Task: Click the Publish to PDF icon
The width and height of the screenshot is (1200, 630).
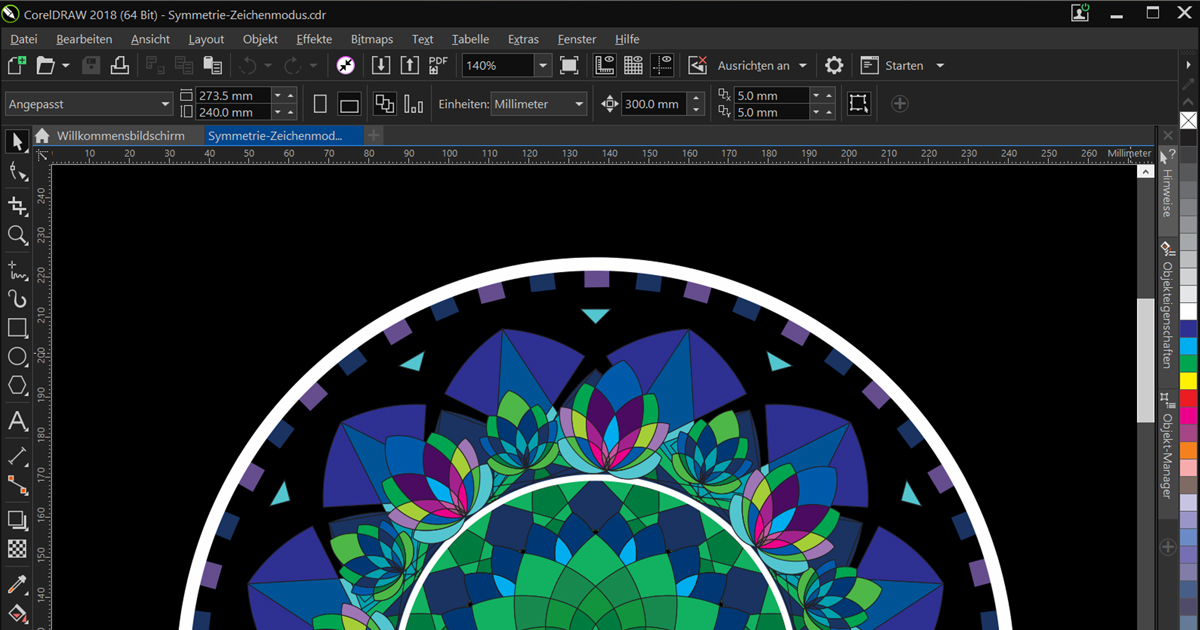Action: point(438,65)
